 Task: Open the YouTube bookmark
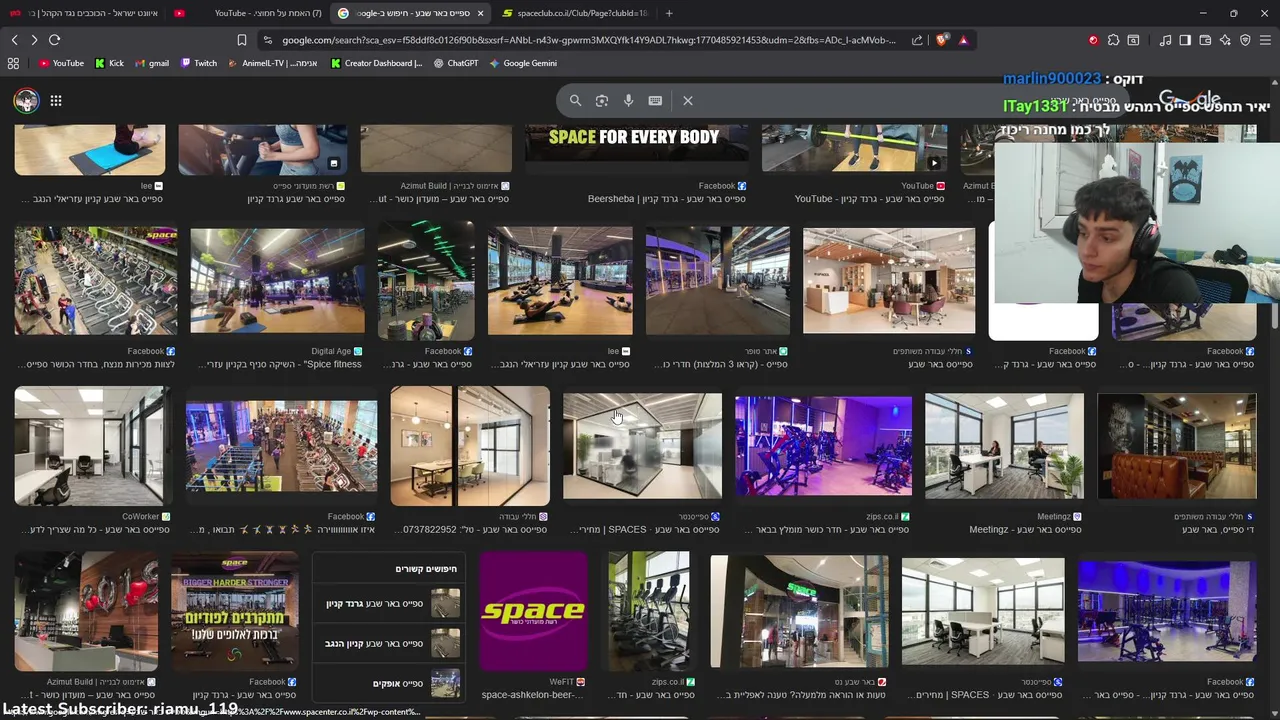point(61,63)
